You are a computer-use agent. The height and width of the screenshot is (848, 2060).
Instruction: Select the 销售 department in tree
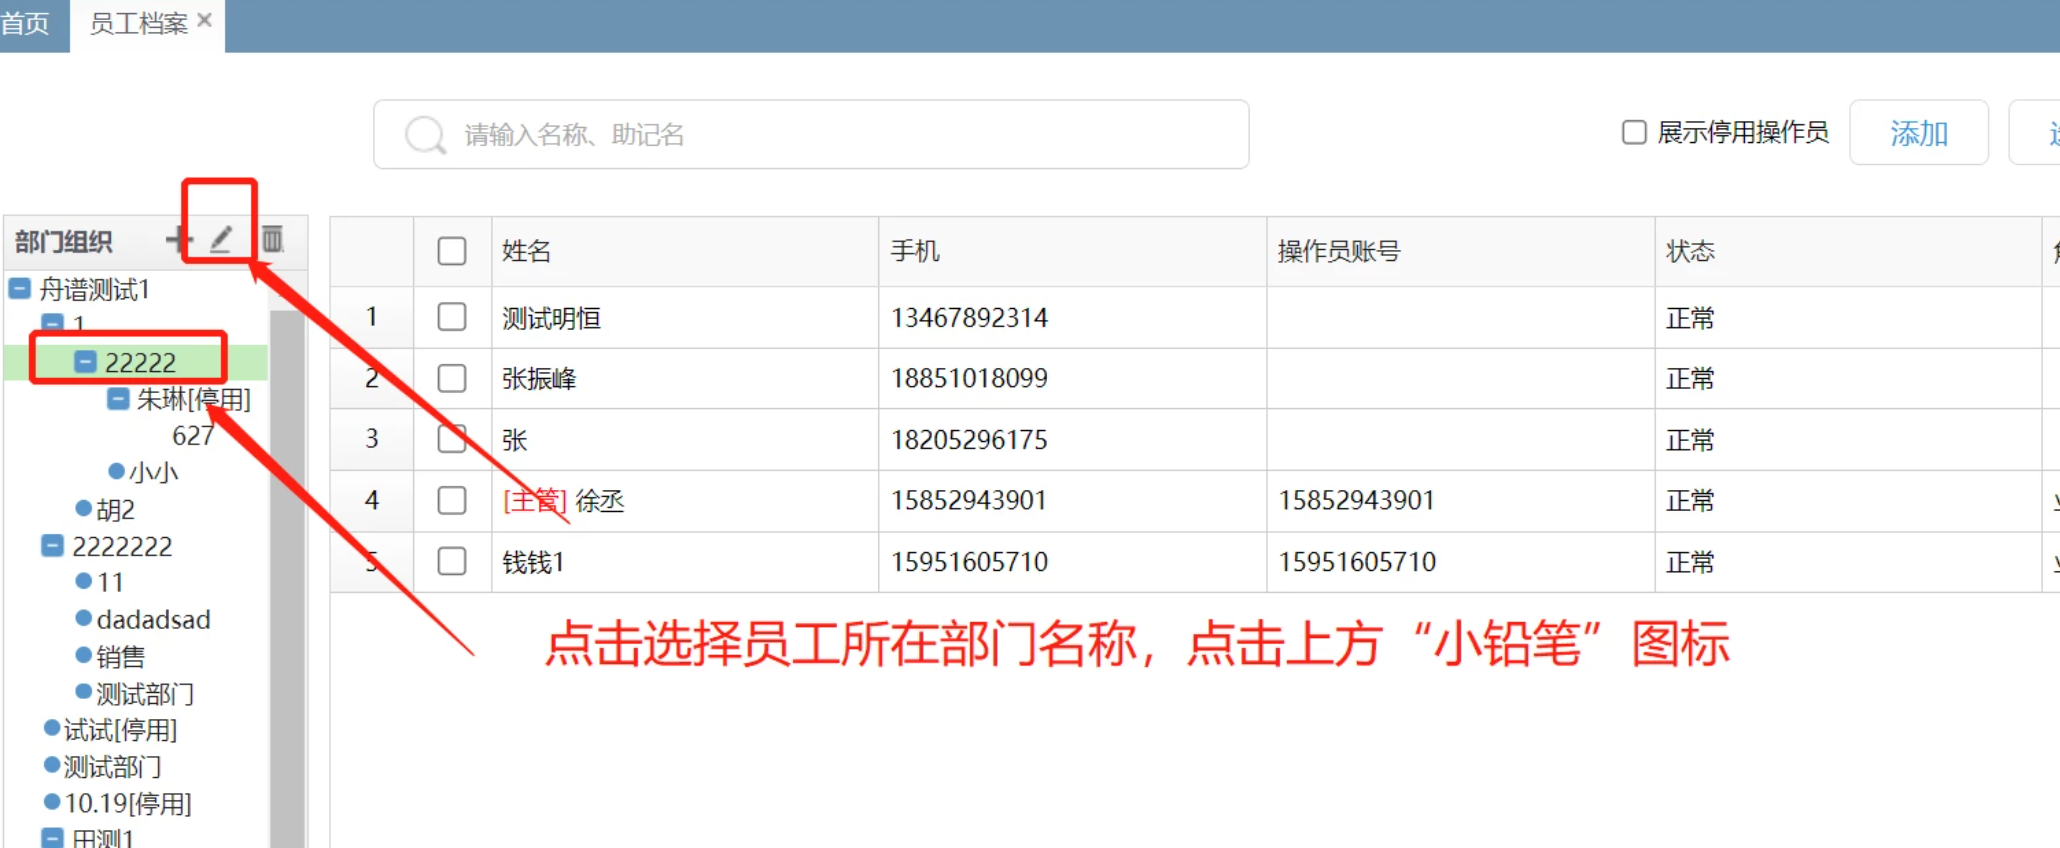tap(120, 657)
